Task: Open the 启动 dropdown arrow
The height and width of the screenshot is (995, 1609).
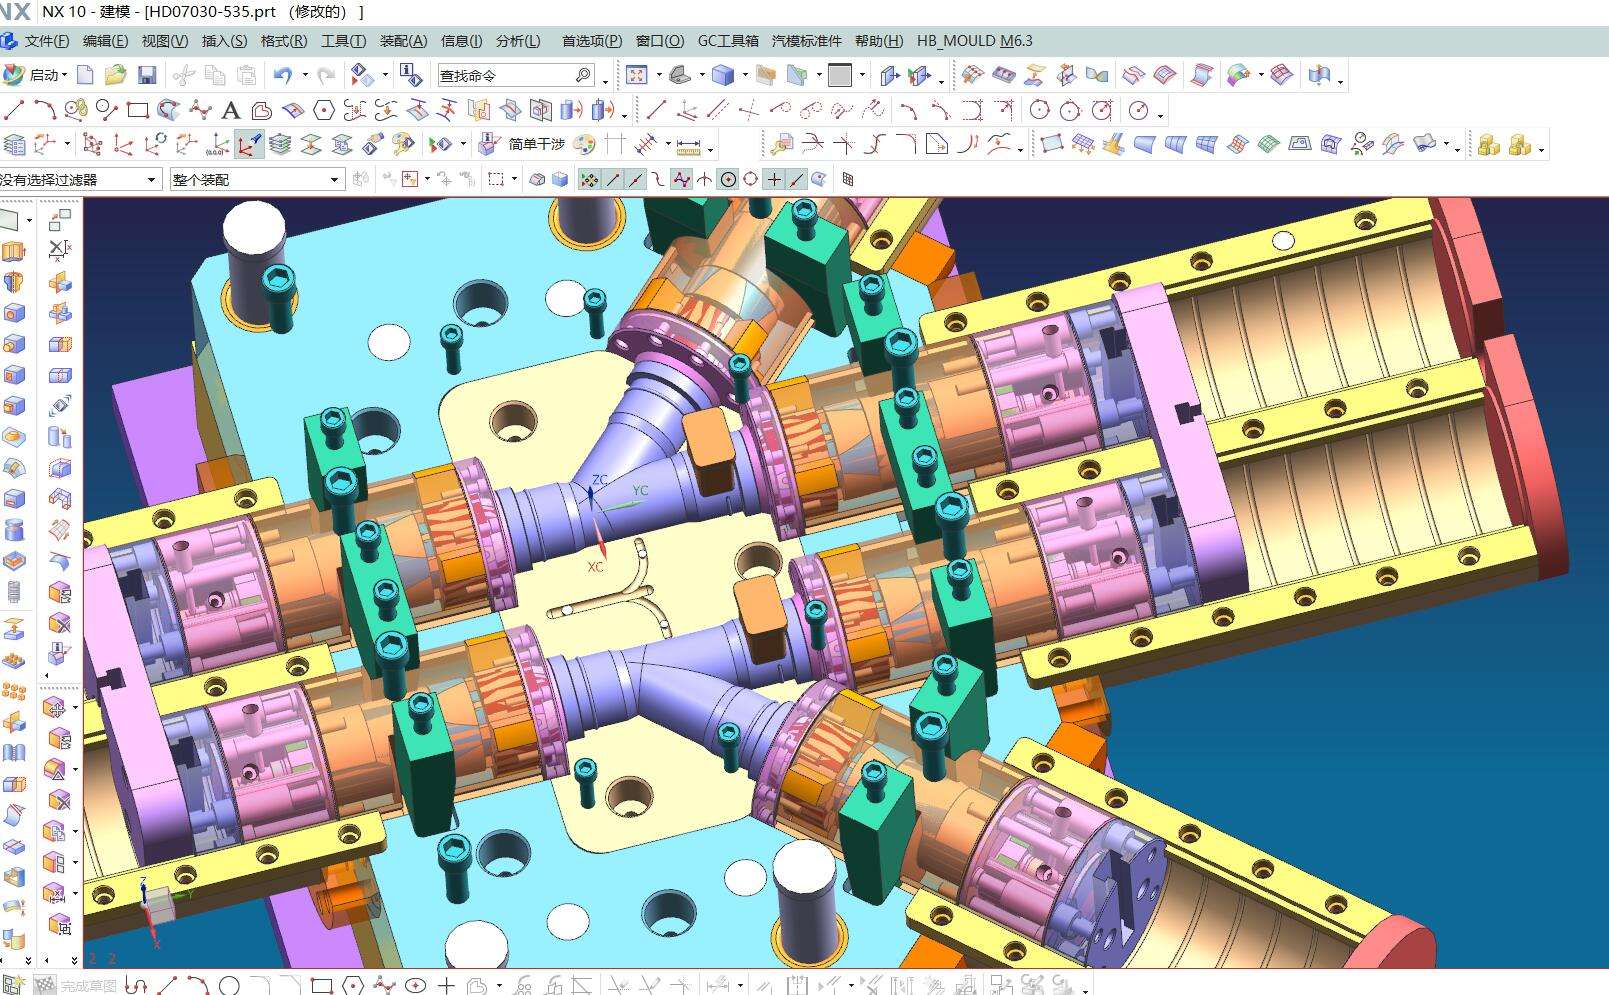Action: [65, 75]
